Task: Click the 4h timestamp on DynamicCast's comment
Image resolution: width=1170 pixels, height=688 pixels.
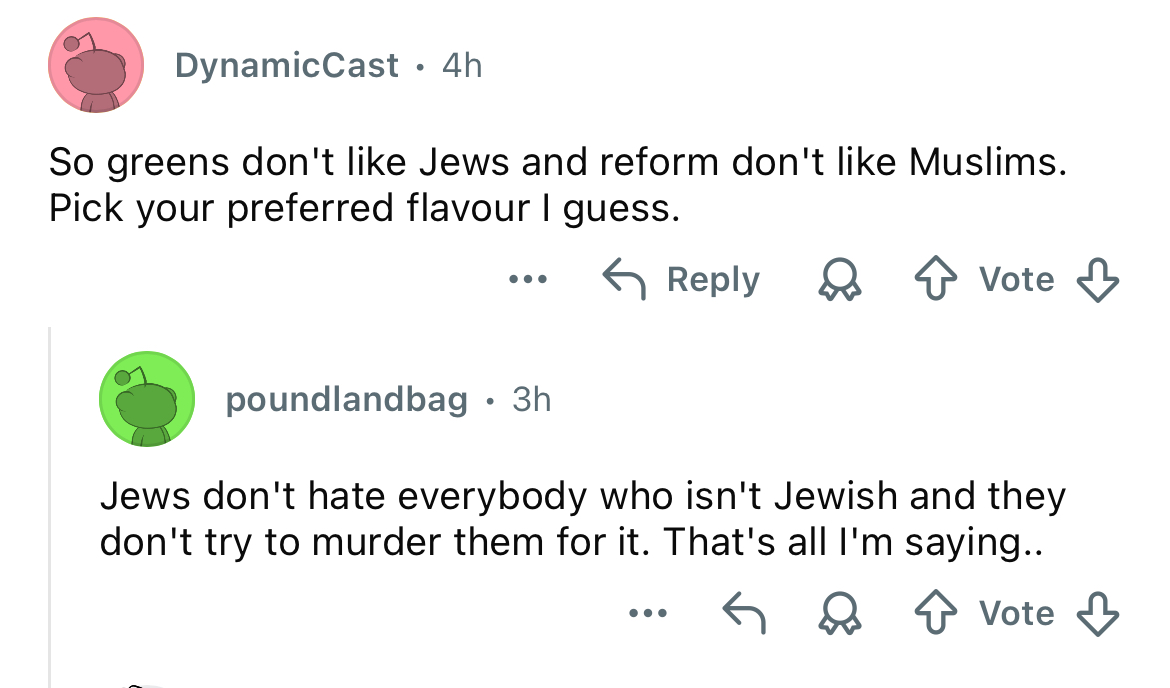Action: (x=461, y=66)
